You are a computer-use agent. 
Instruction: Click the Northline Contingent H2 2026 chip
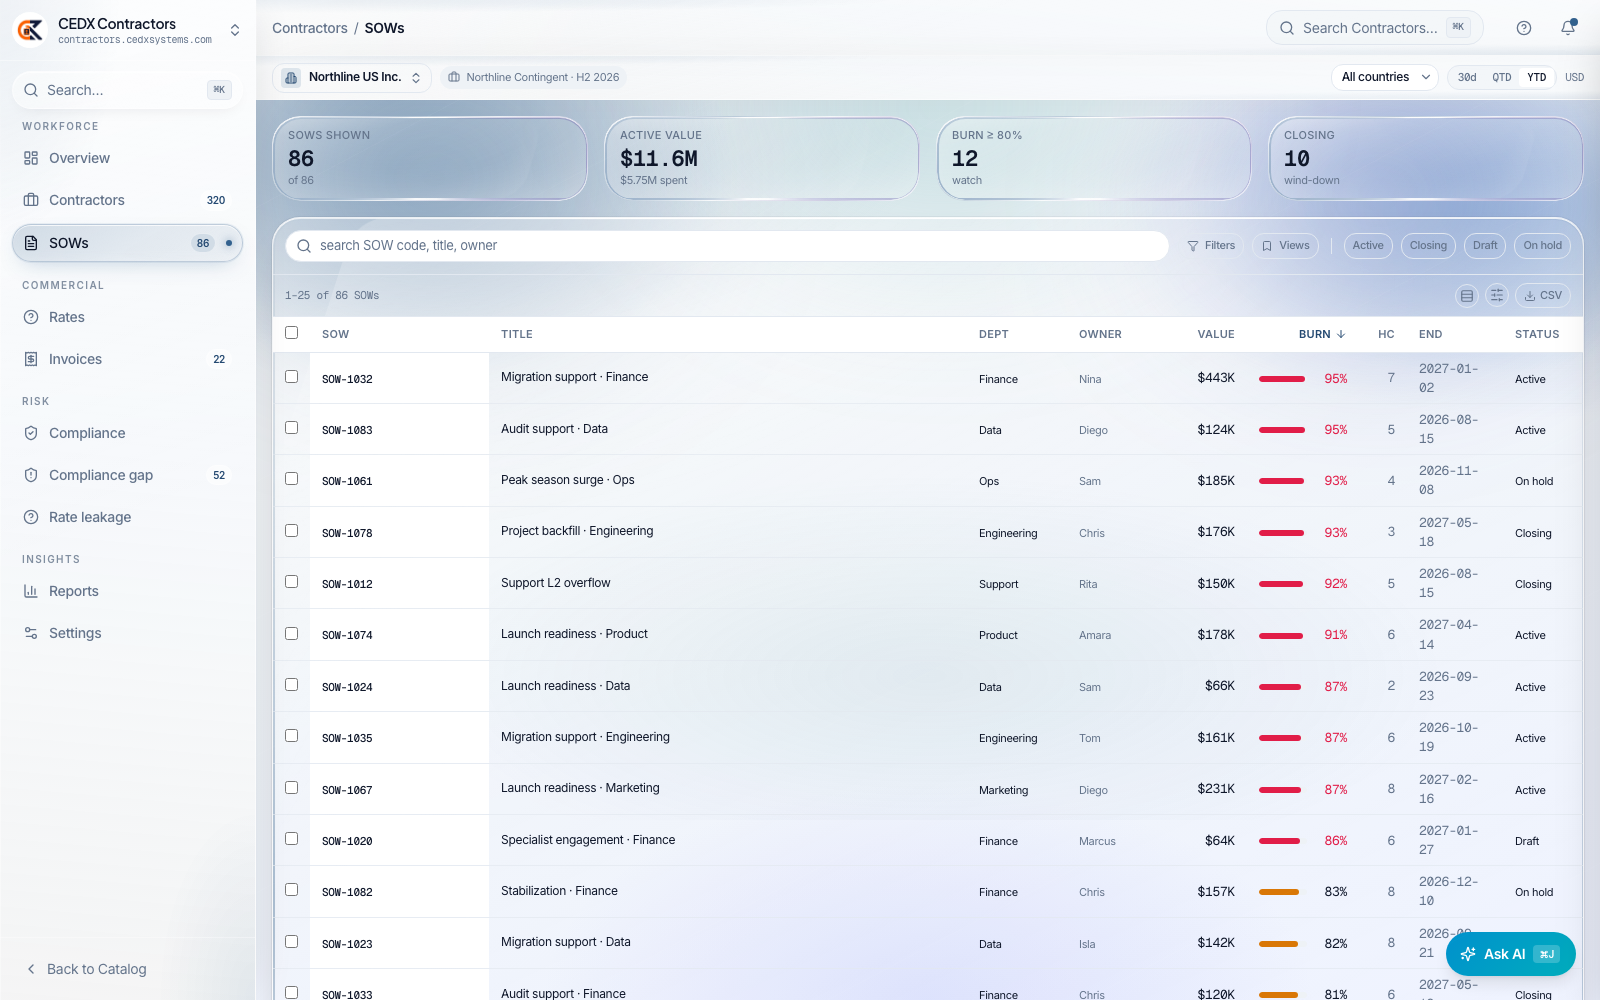(534, 77)
